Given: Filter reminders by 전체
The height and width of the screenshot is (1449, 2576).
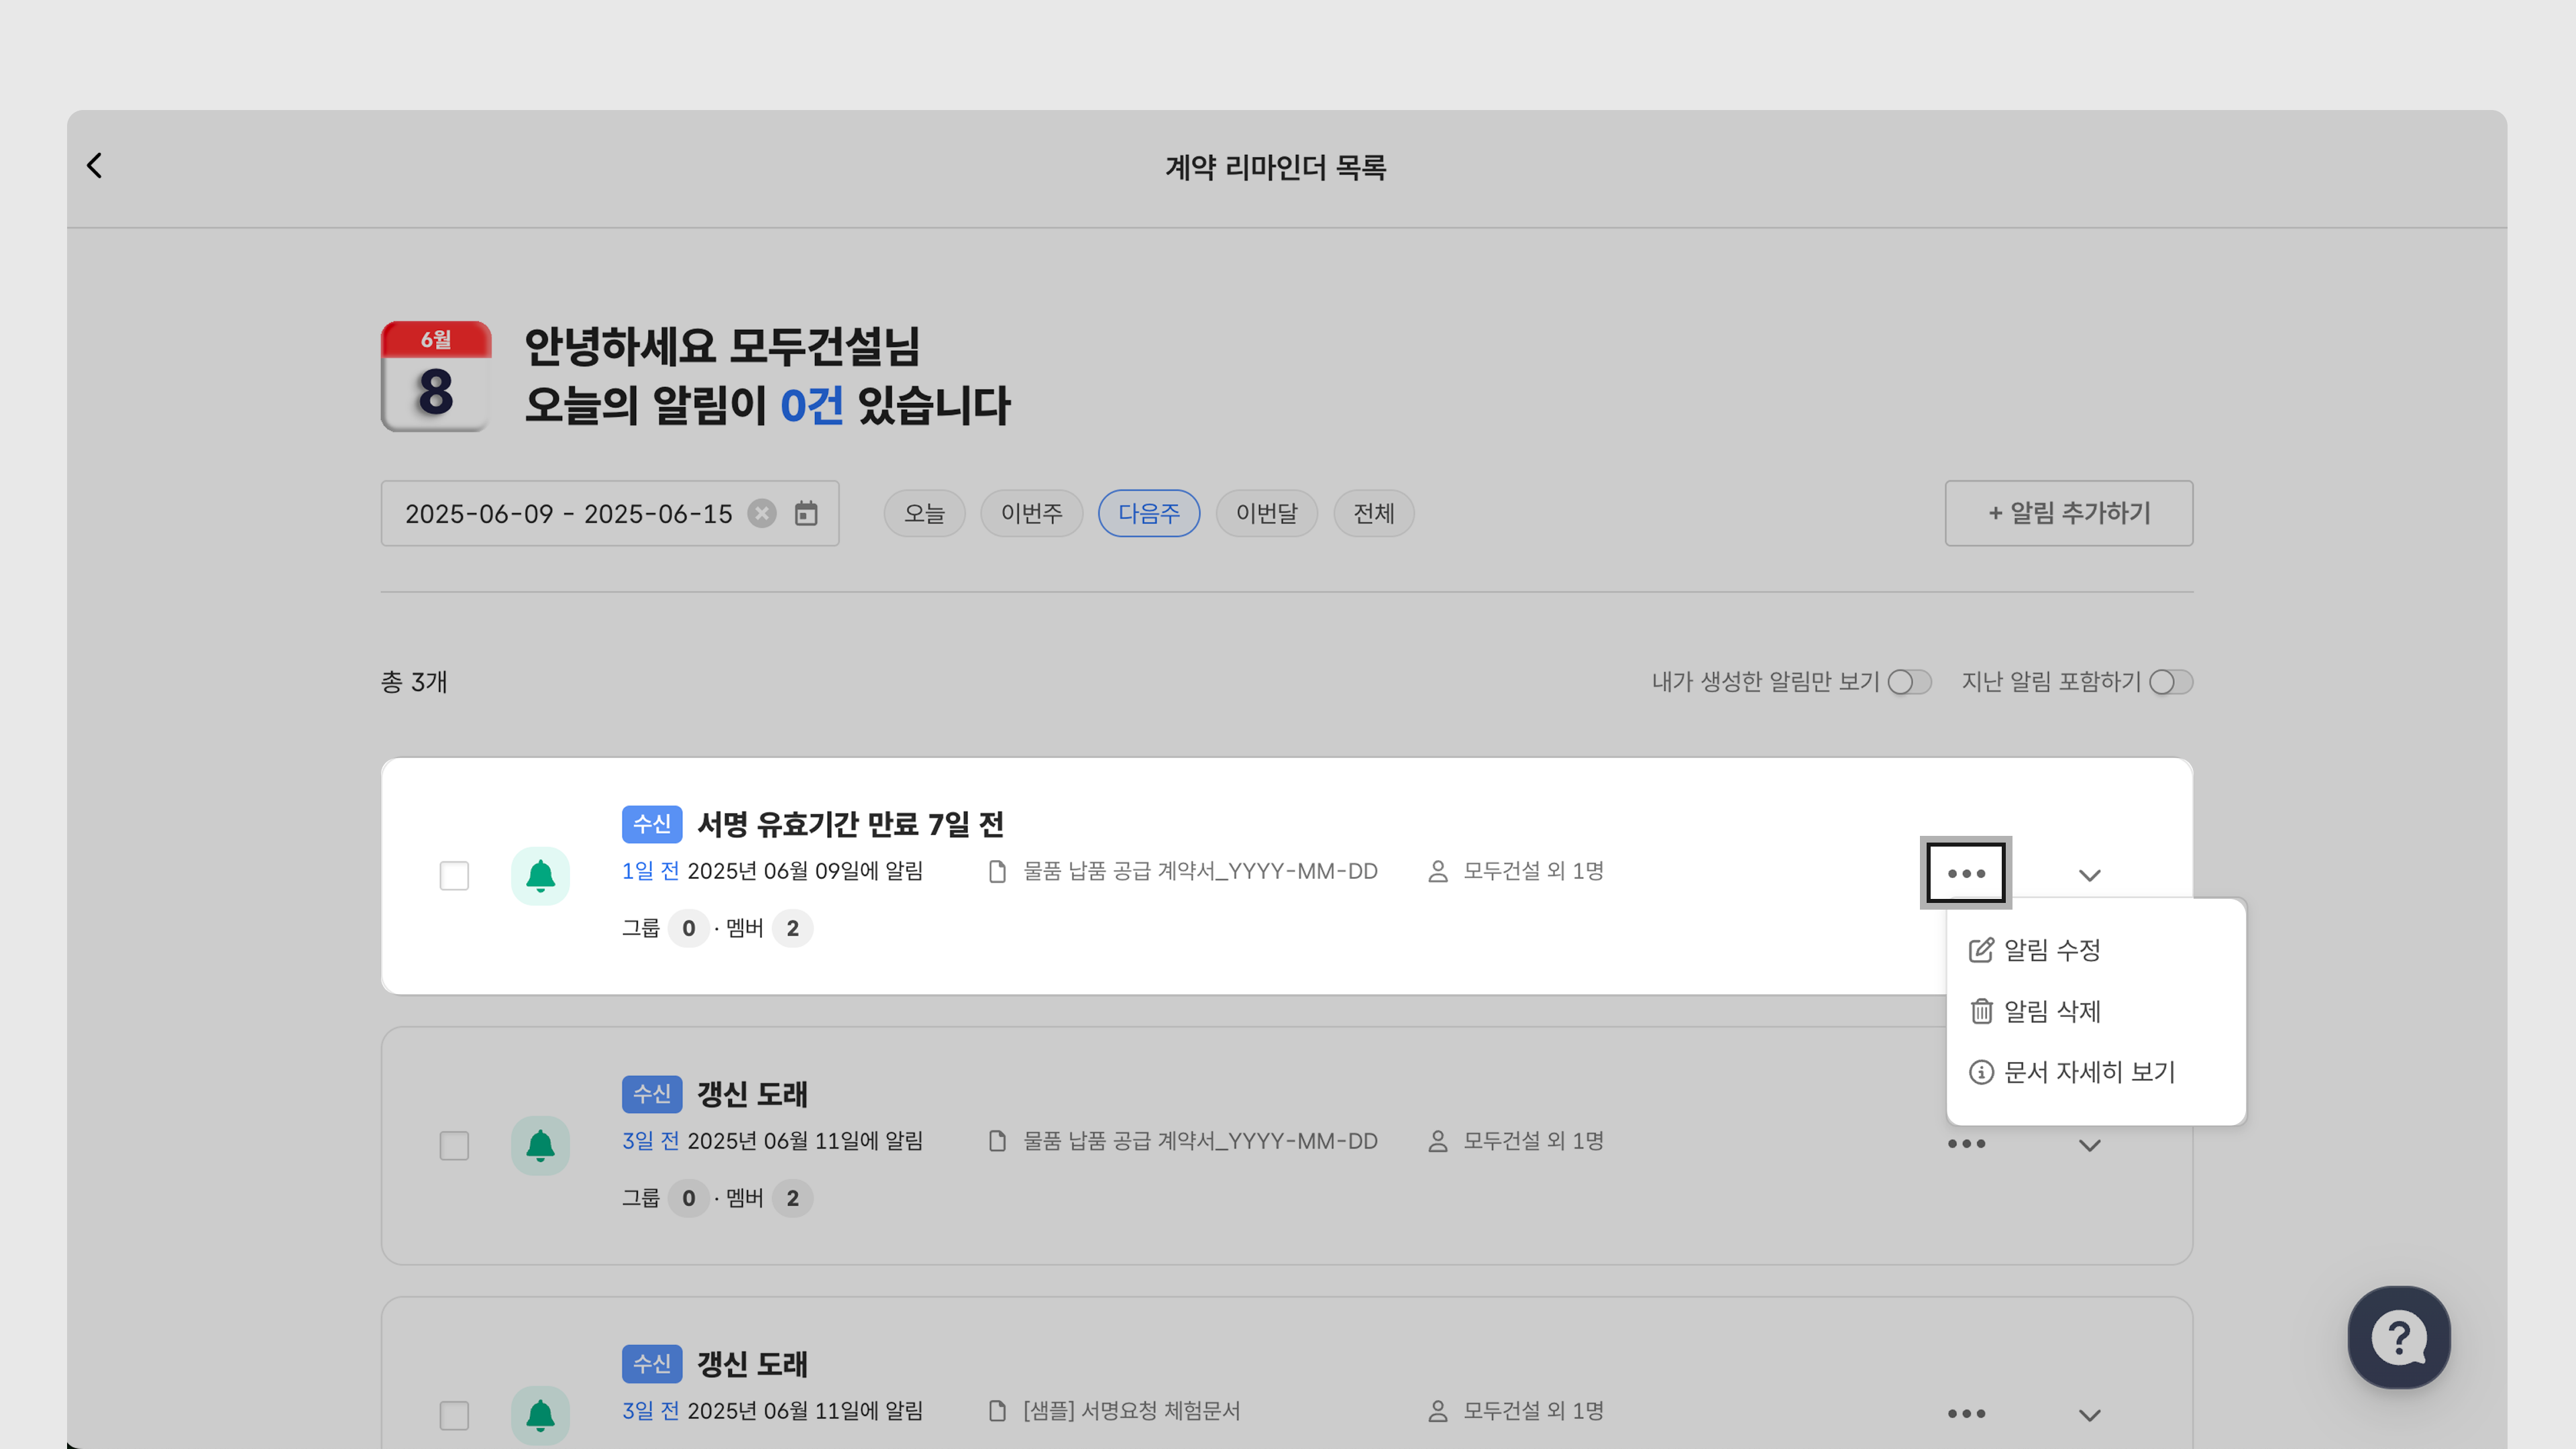Looking at the screenshot, I should coord(1373,514).
